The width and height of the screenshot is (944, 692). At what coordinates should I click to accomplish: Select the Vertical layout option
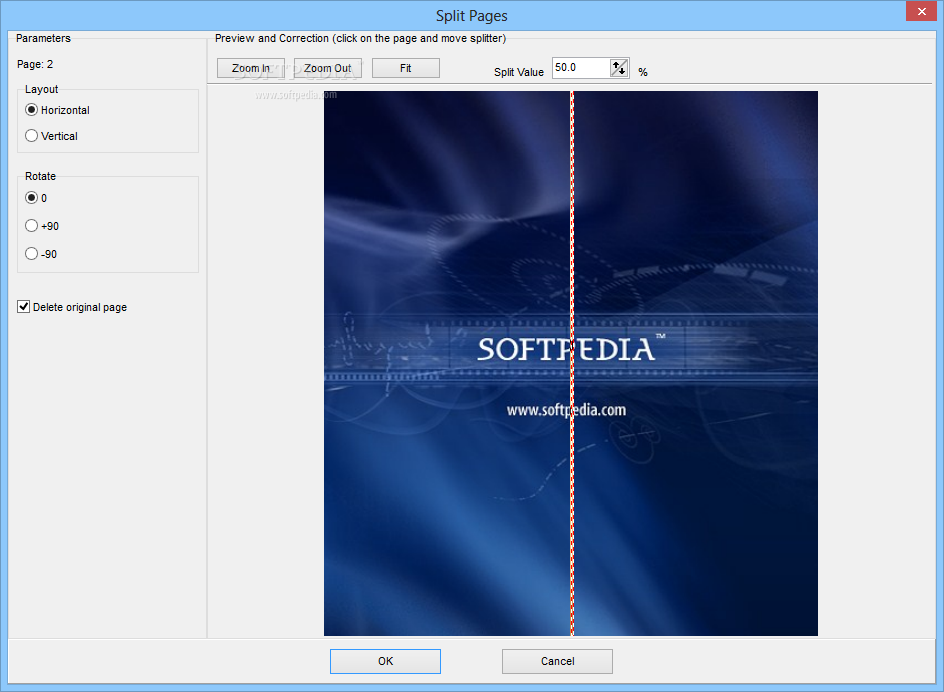click(32, 136)
